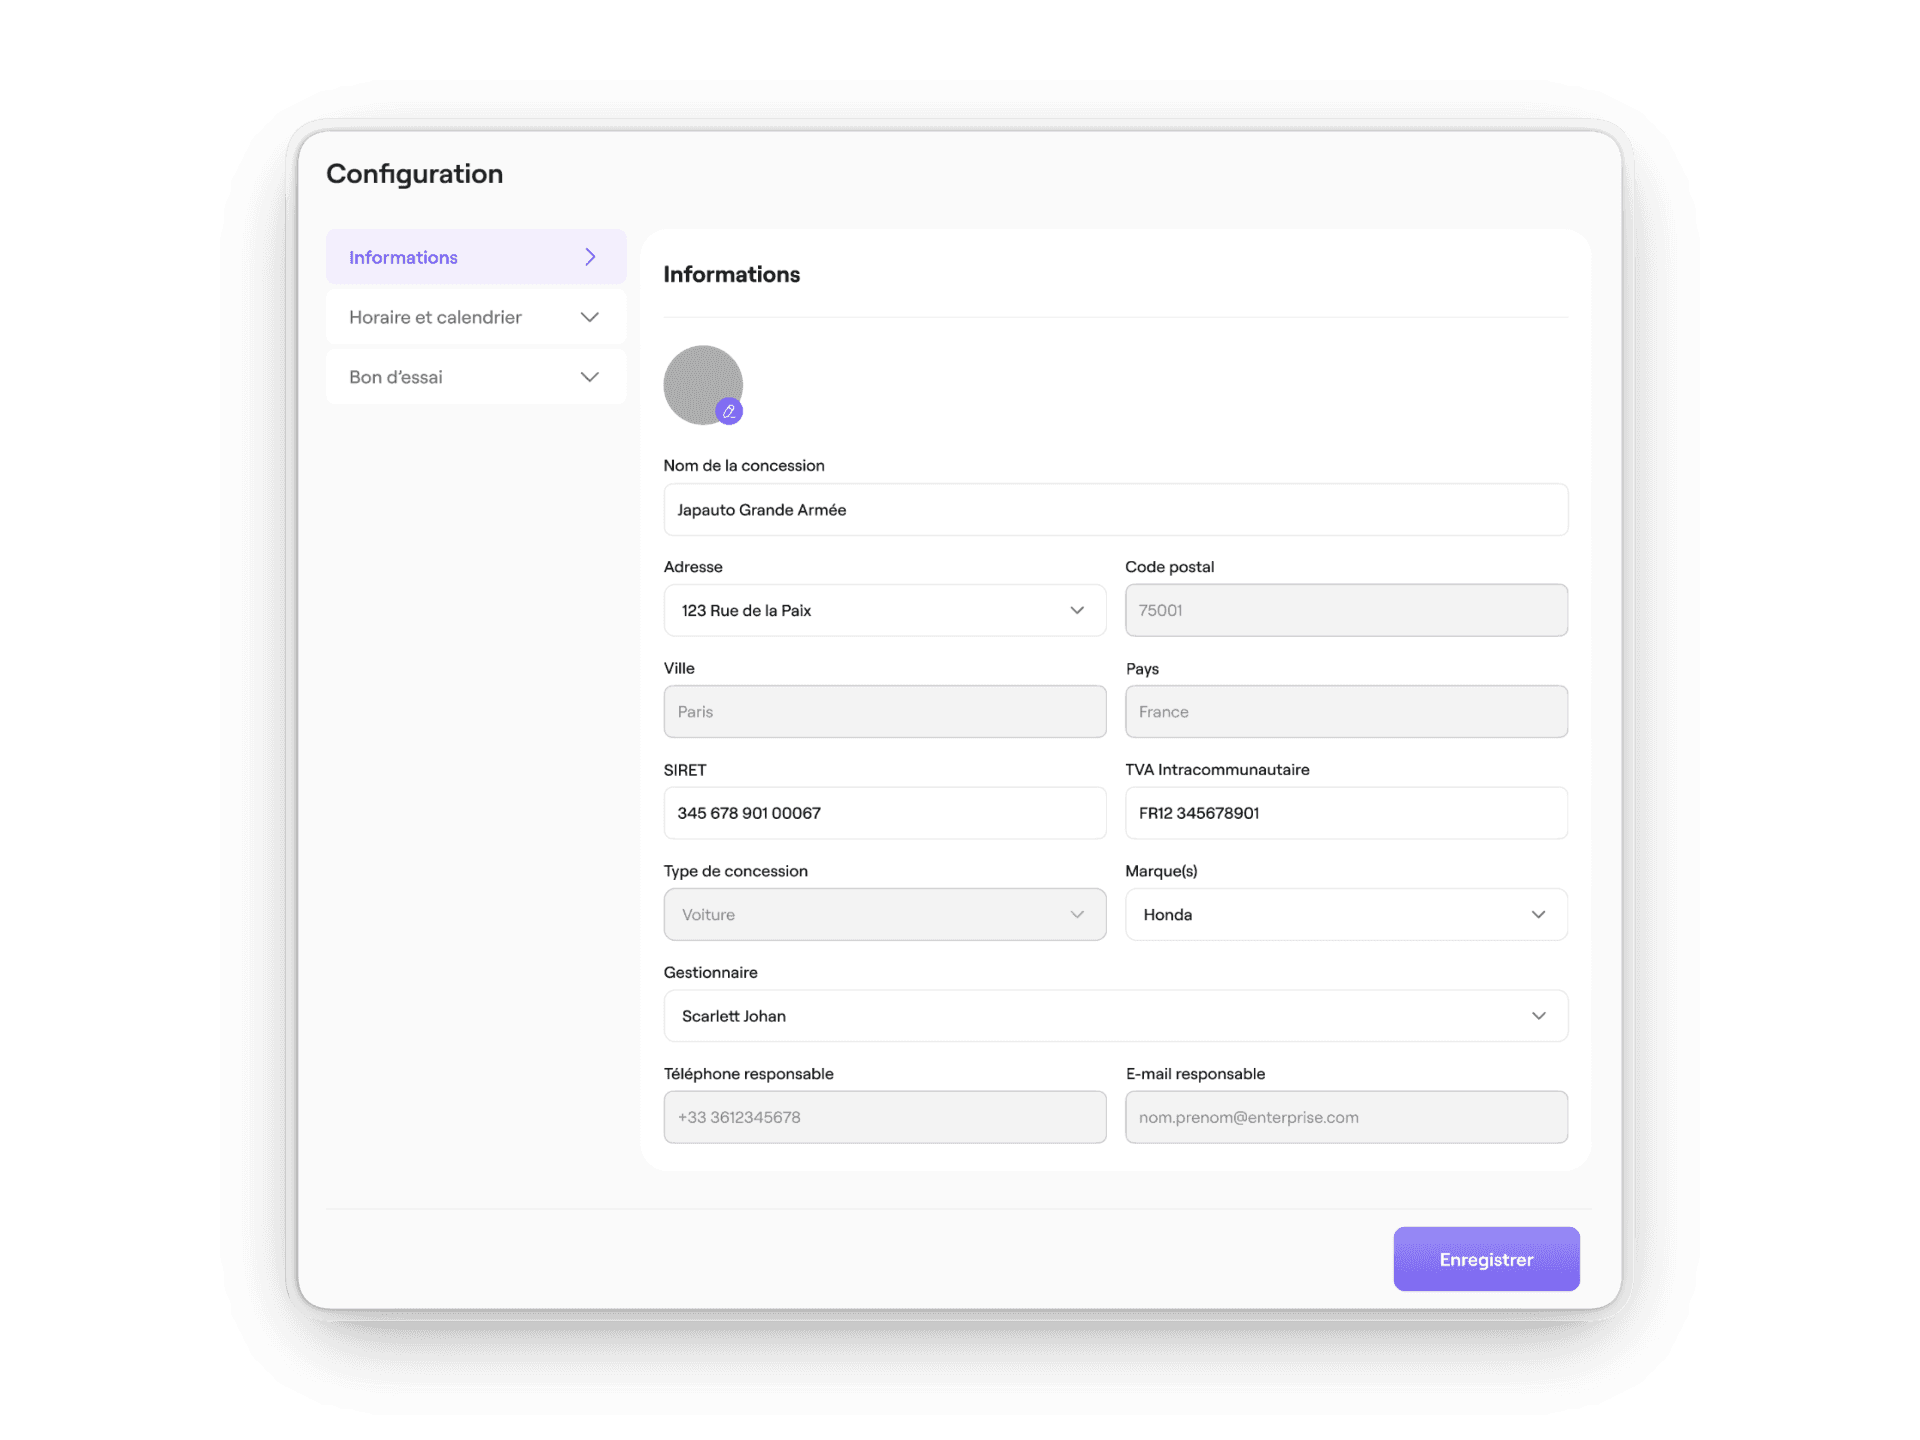The image size is (1920, 1440).
Task: Click the Nom de la concession field
Action: [x=1115, y=510]
